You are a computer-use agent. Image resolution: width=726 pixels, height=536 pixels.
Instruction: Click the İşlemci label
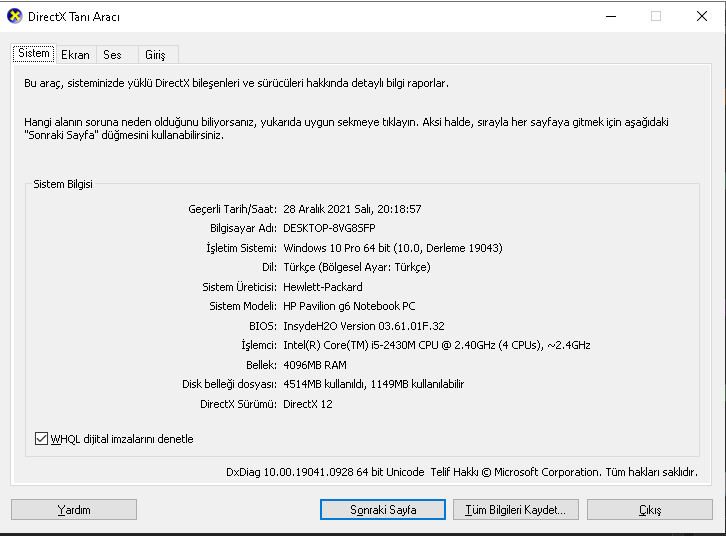(259, 345)
